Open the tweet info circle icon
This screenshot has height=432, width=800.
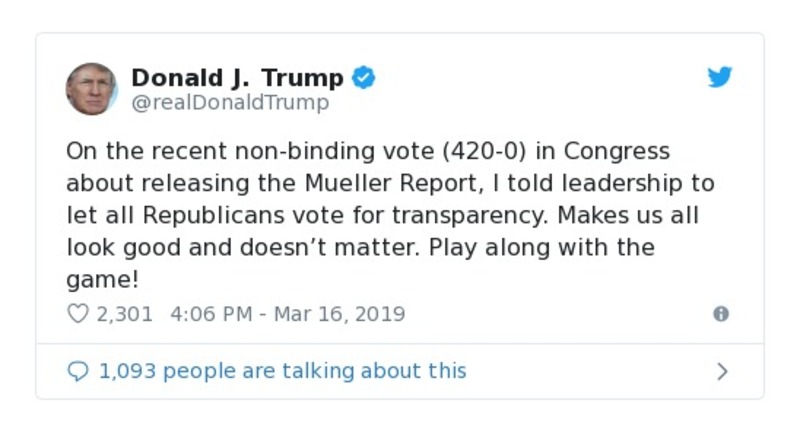coord(720,314)
